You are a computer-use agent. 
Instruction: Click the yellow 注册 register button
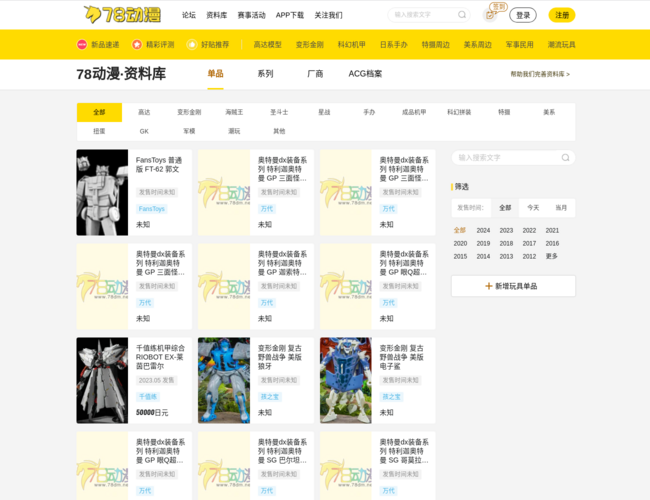(562, 15)
